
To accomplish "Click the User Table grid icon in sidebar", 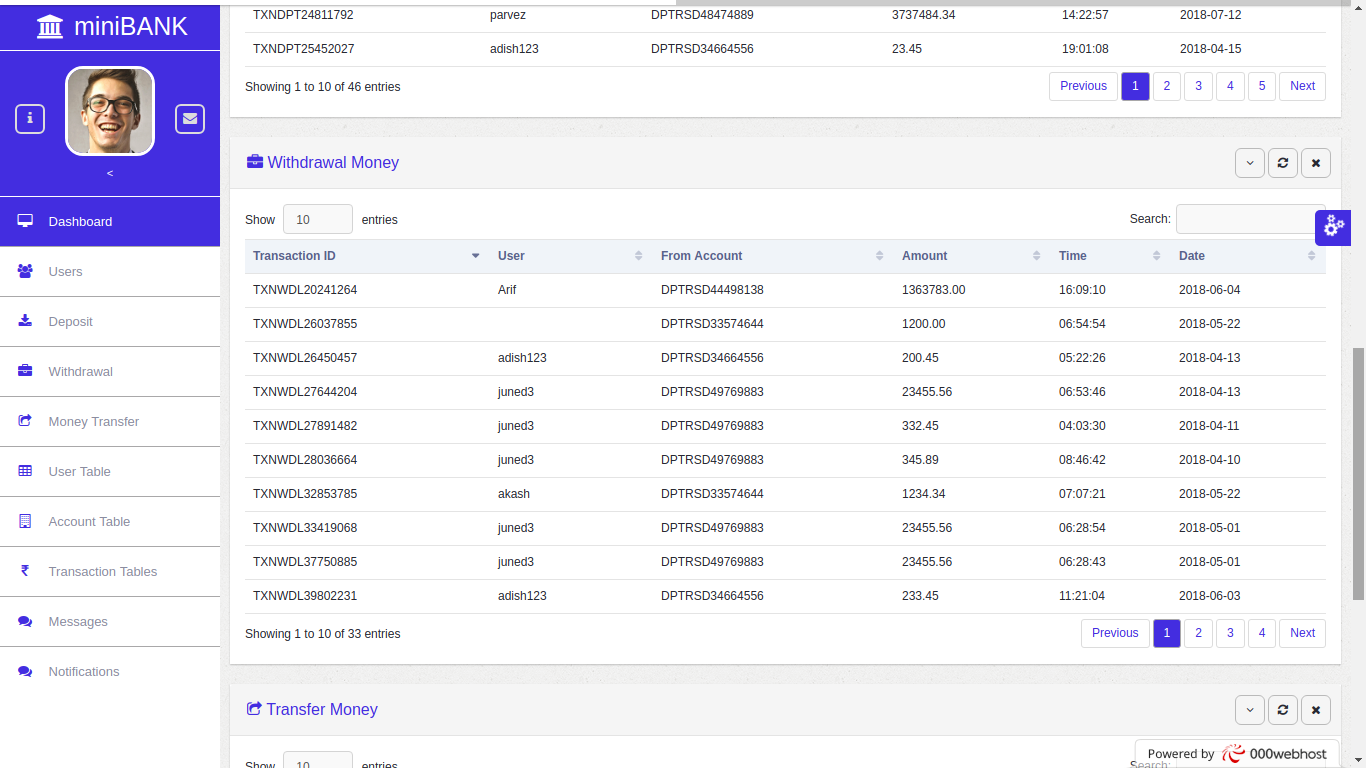I will (25, 471).
